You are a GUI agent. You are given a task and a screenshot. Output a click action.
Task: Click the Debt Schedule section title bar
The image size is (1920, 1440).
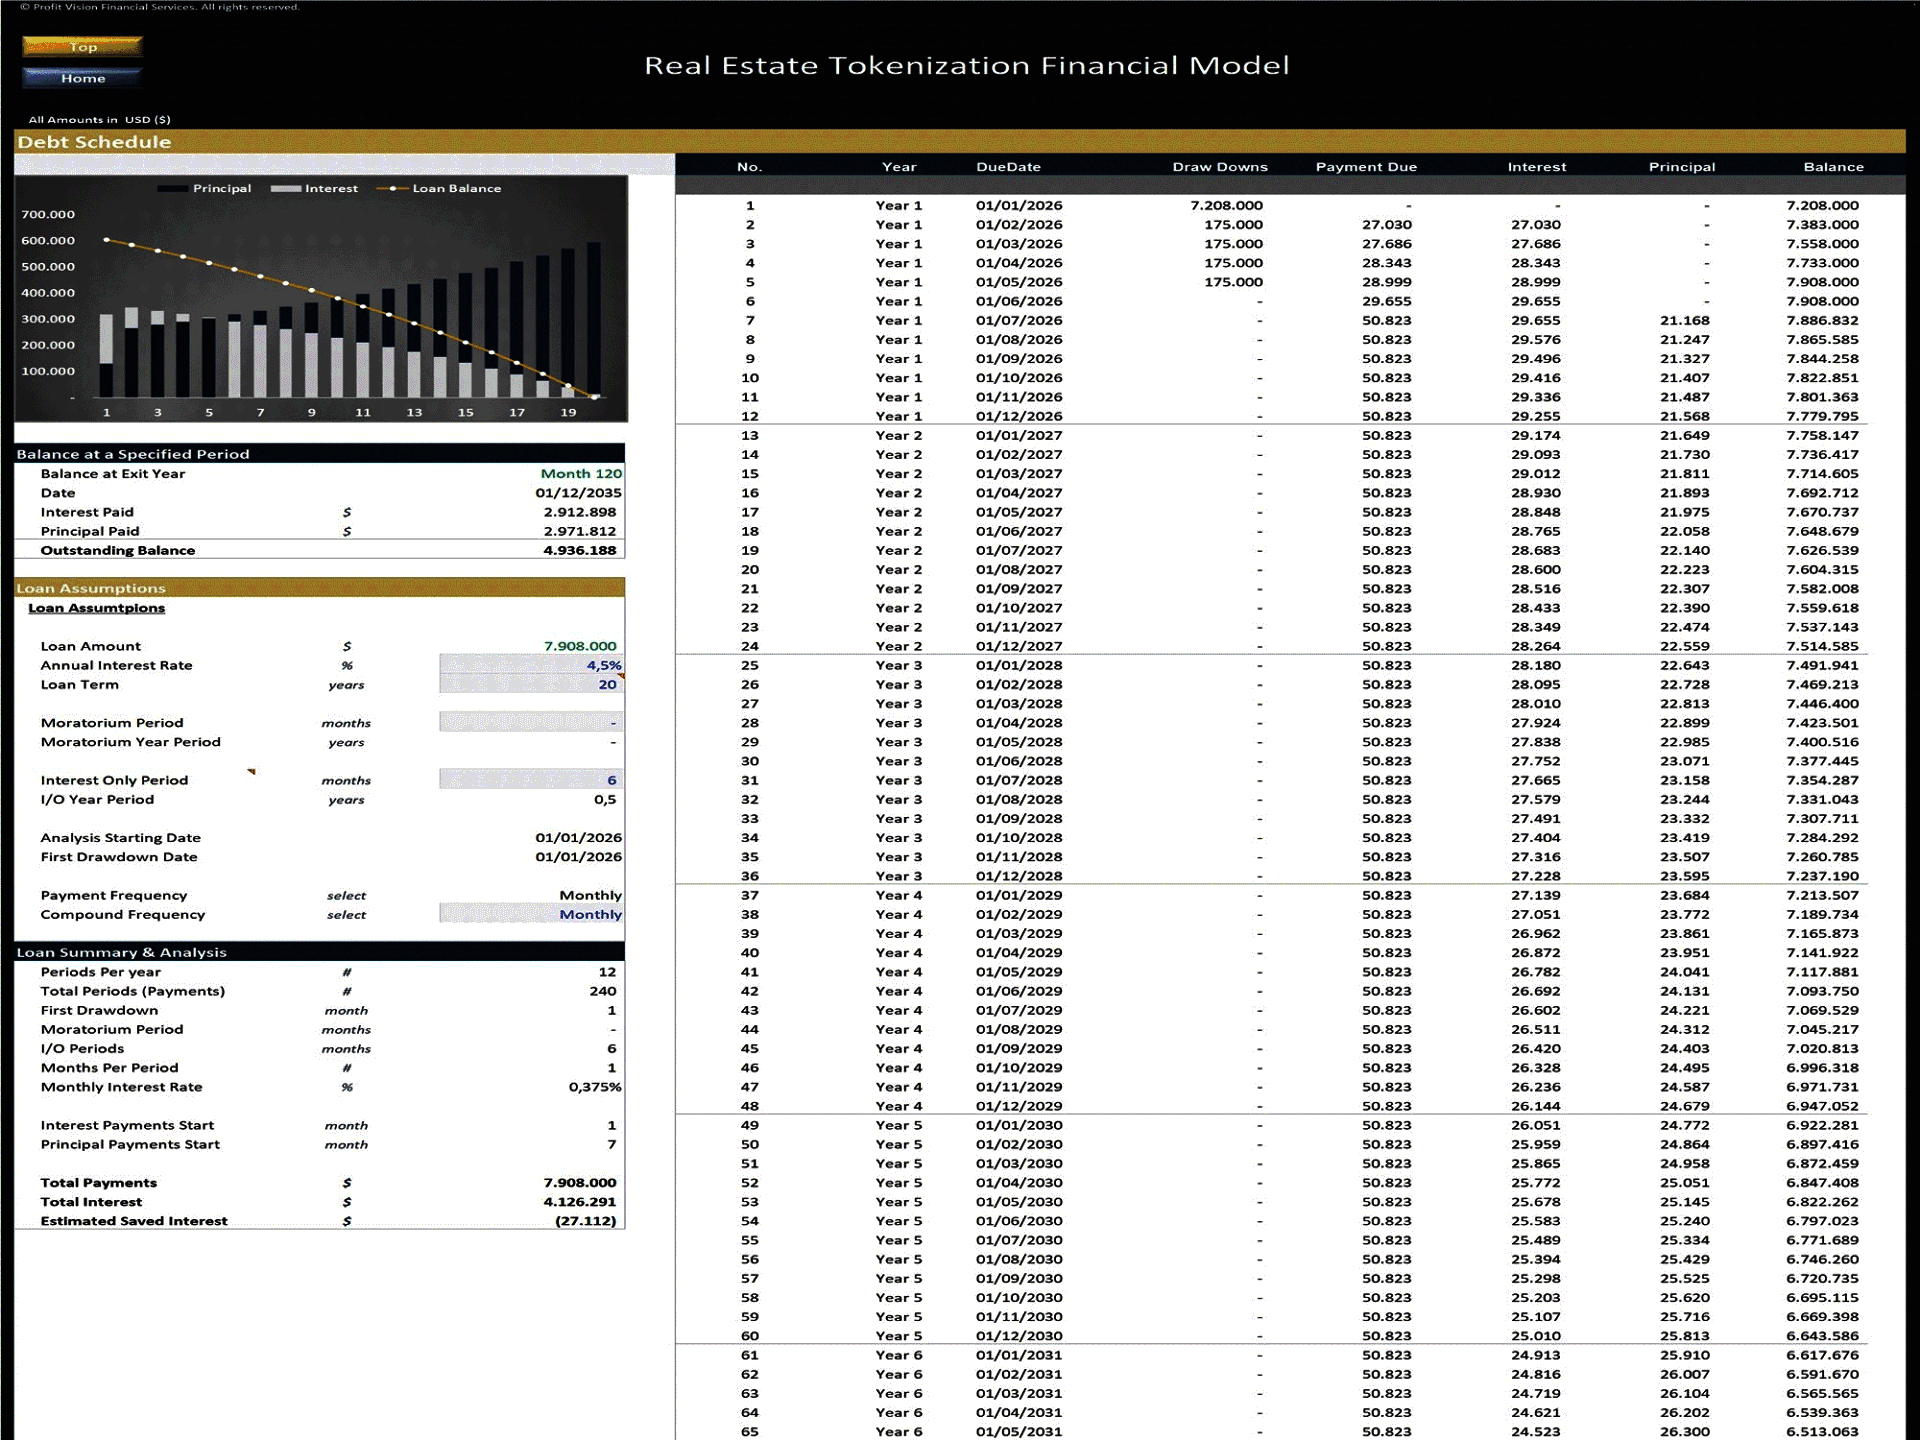(x=95, y=142)
